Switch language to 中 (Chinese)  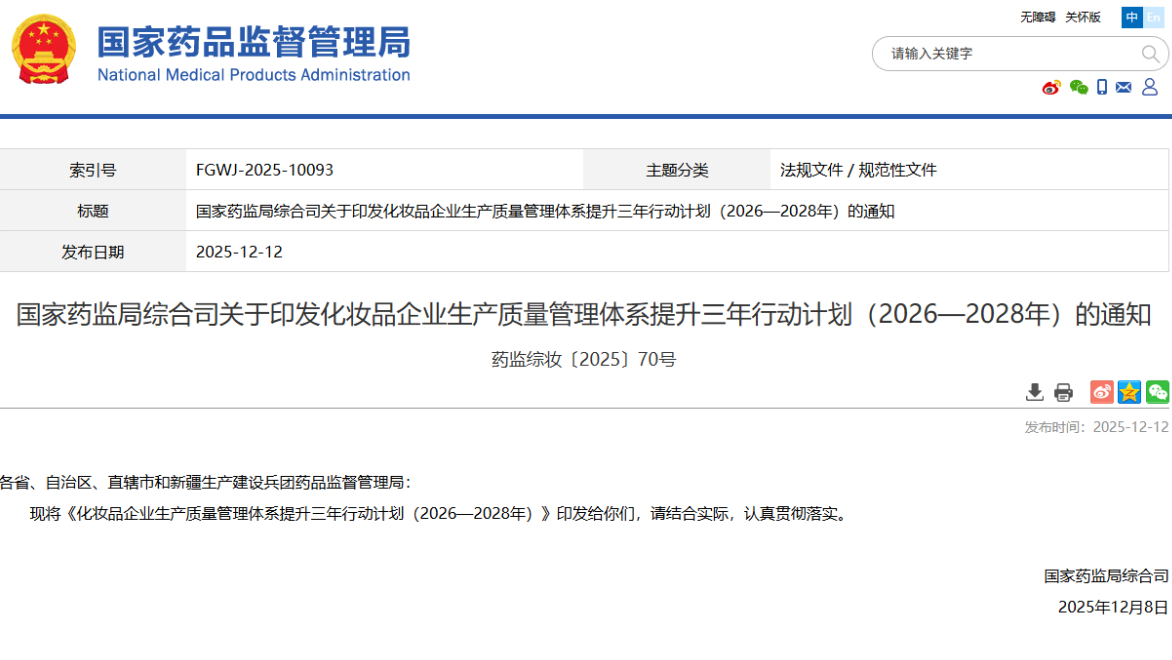point(1132,17)
